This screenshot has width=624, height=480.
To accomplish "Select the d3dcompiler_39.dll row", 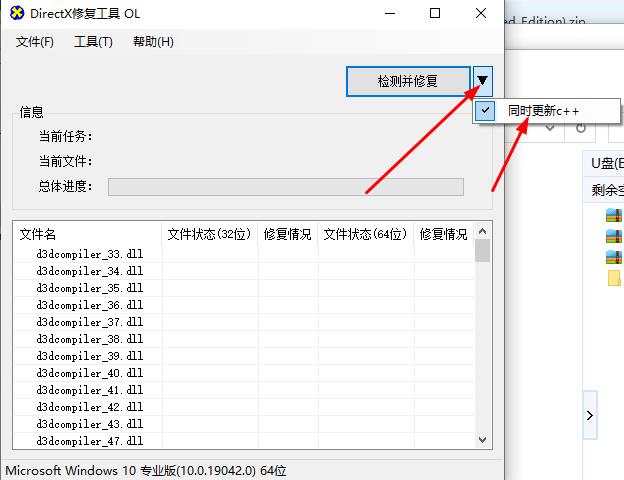I will (244, 356).
